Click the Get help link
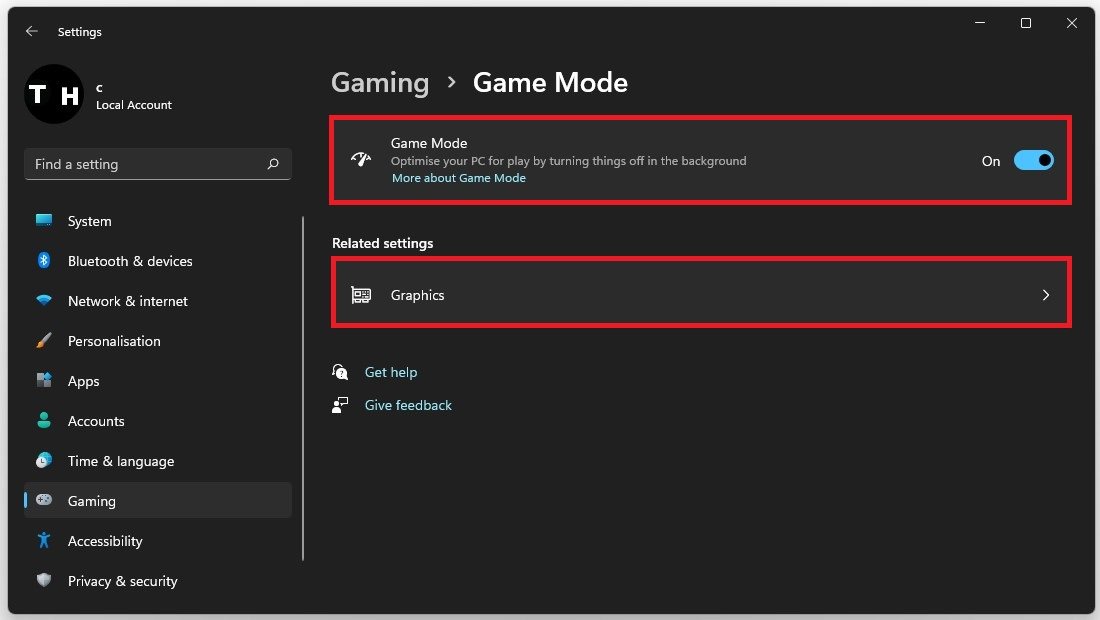 pyautogui.click(x=391, y=372)
